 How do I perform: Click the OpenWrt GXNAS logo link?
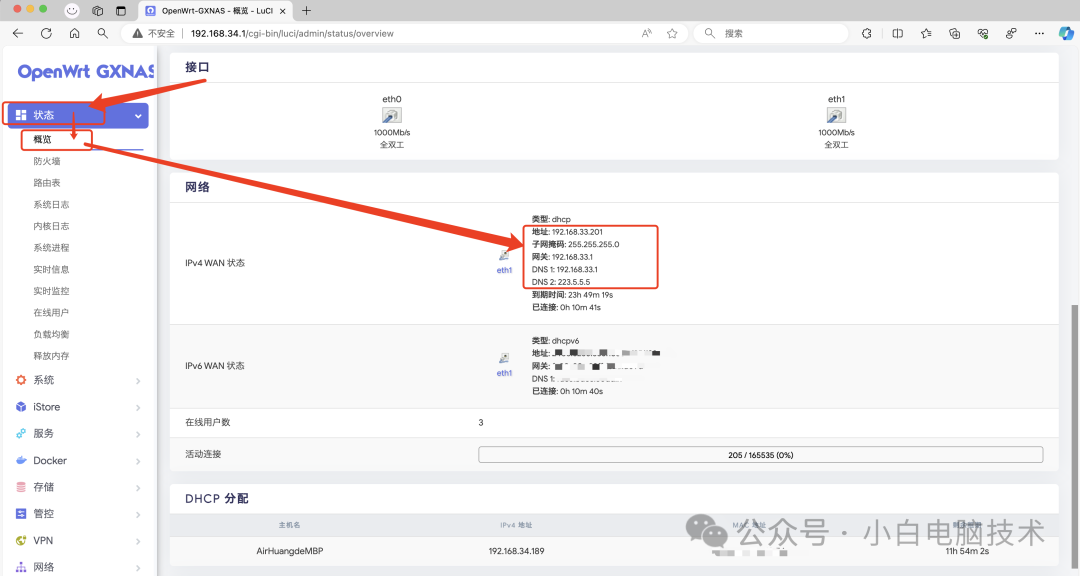click(86, 72)
